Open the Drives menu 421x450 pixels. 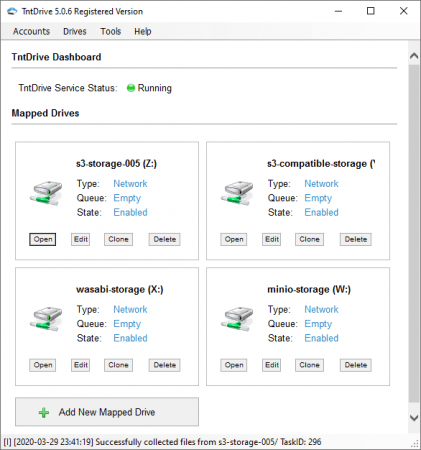pos(75,31)
